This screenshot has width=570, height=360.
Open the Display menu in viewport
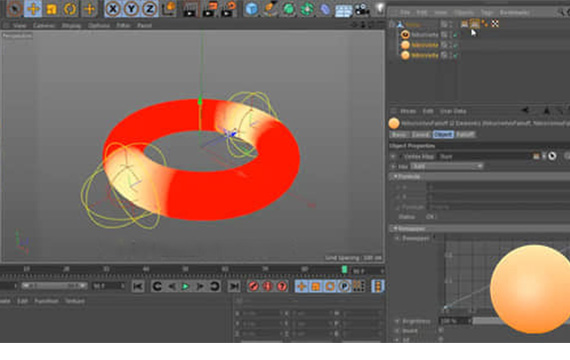click(71, 25)
